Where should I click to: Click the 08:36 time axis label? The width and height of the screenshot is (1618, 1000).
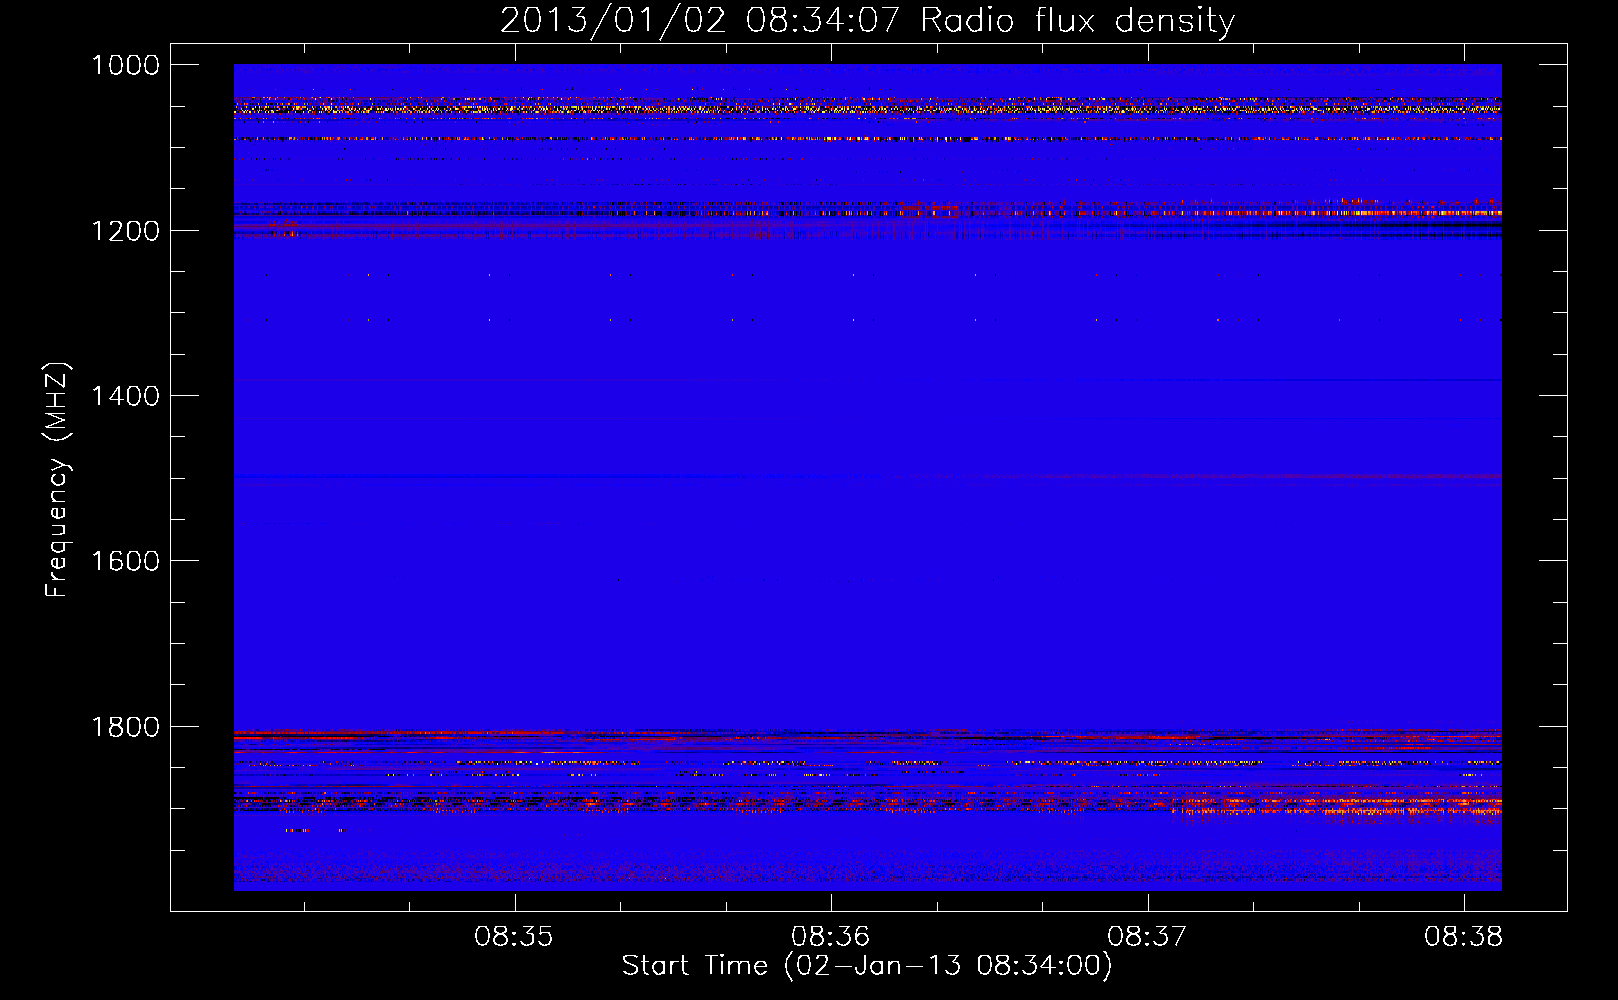tap(830, 936)
